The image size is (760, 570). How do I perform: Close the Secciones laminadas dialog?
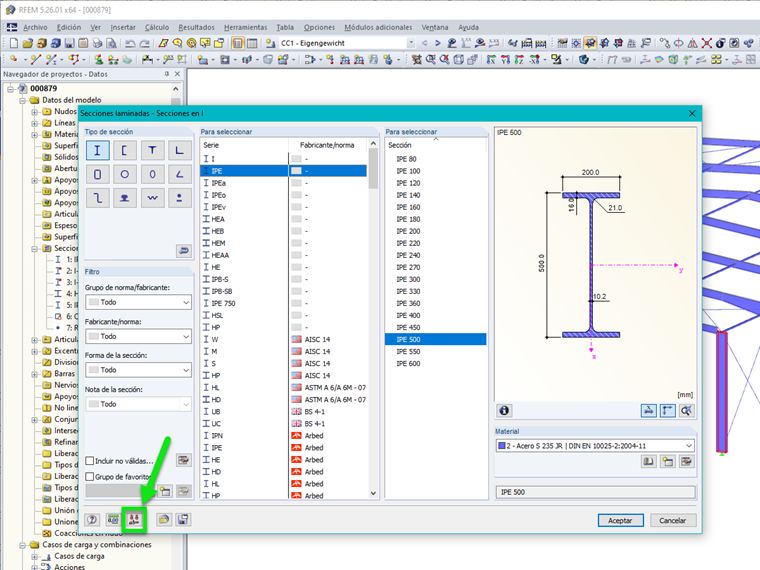692,113
